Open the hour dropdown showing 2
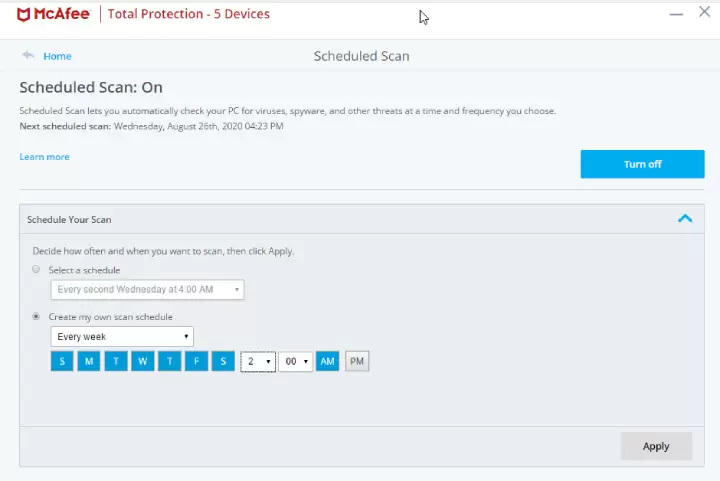 (258, 362)
